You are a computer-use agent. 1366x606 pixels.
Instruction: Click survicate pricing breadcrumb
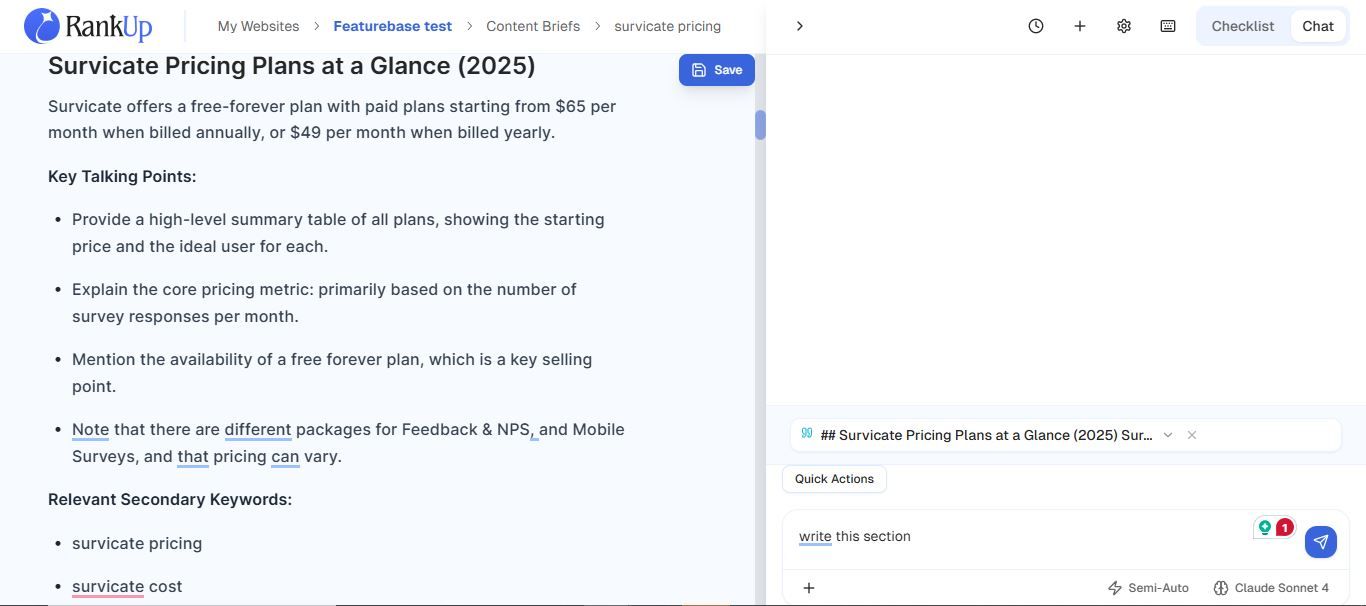tap(667, 26)
